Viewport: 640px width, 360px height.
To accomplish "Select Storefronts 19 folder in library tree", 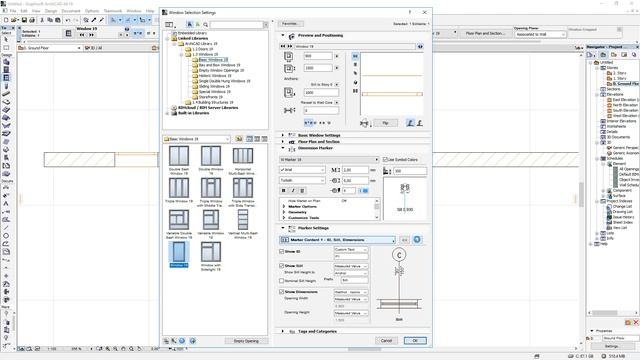I will click(211, 97).
